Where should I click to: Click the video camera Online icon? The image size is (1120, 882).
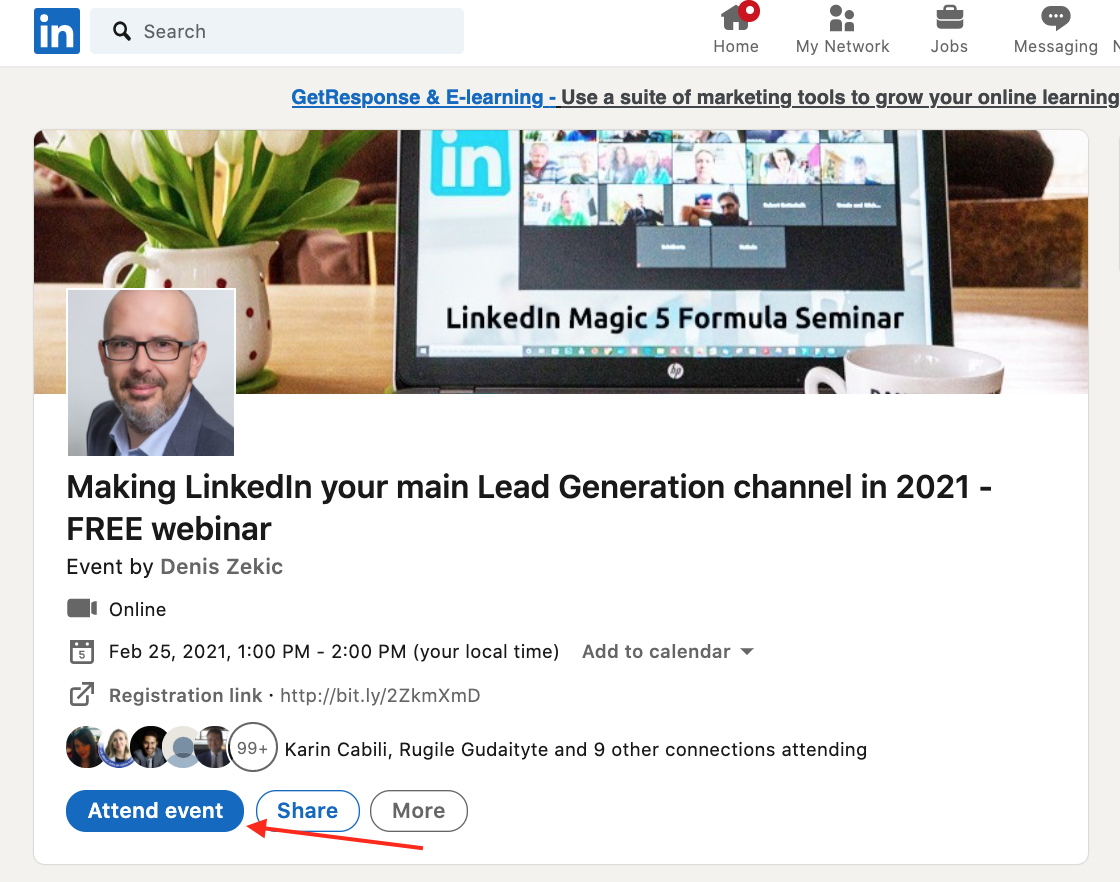(82, 608)
